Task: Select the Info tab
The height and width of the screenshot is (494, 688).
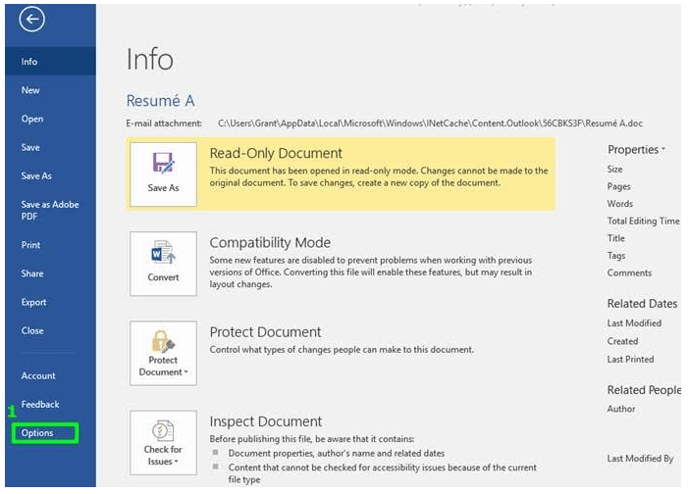Action: 30,62
